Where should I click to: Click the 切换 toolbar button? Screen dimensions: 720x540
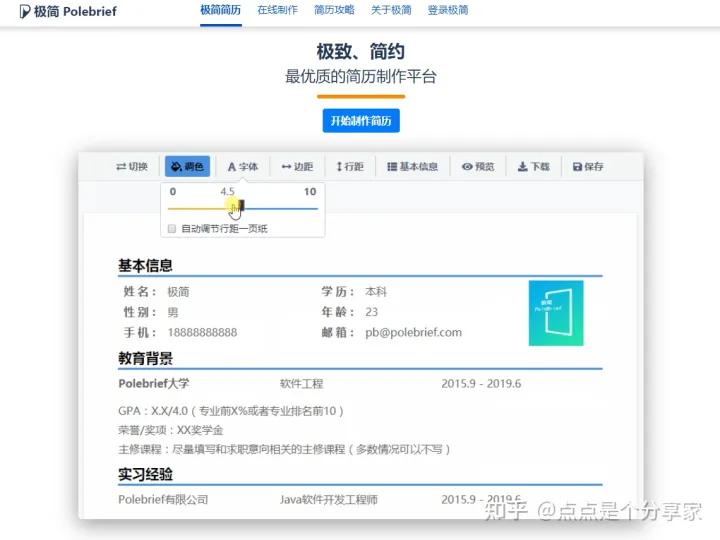click(132, 166)
